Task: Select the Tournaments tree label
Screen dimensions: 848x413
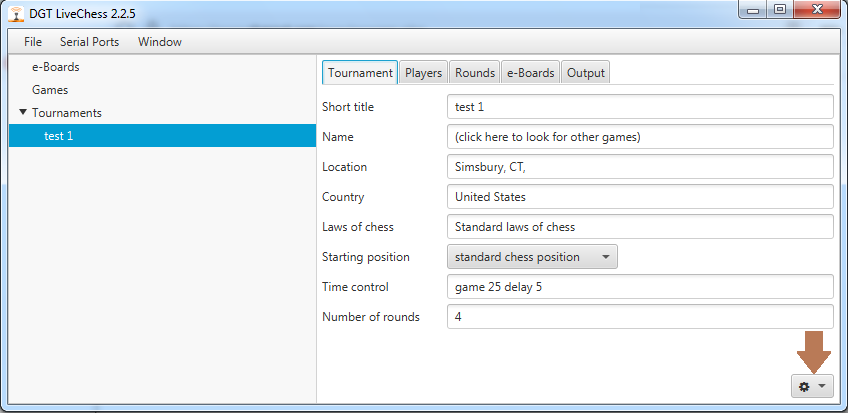Action: coord(67,112)
